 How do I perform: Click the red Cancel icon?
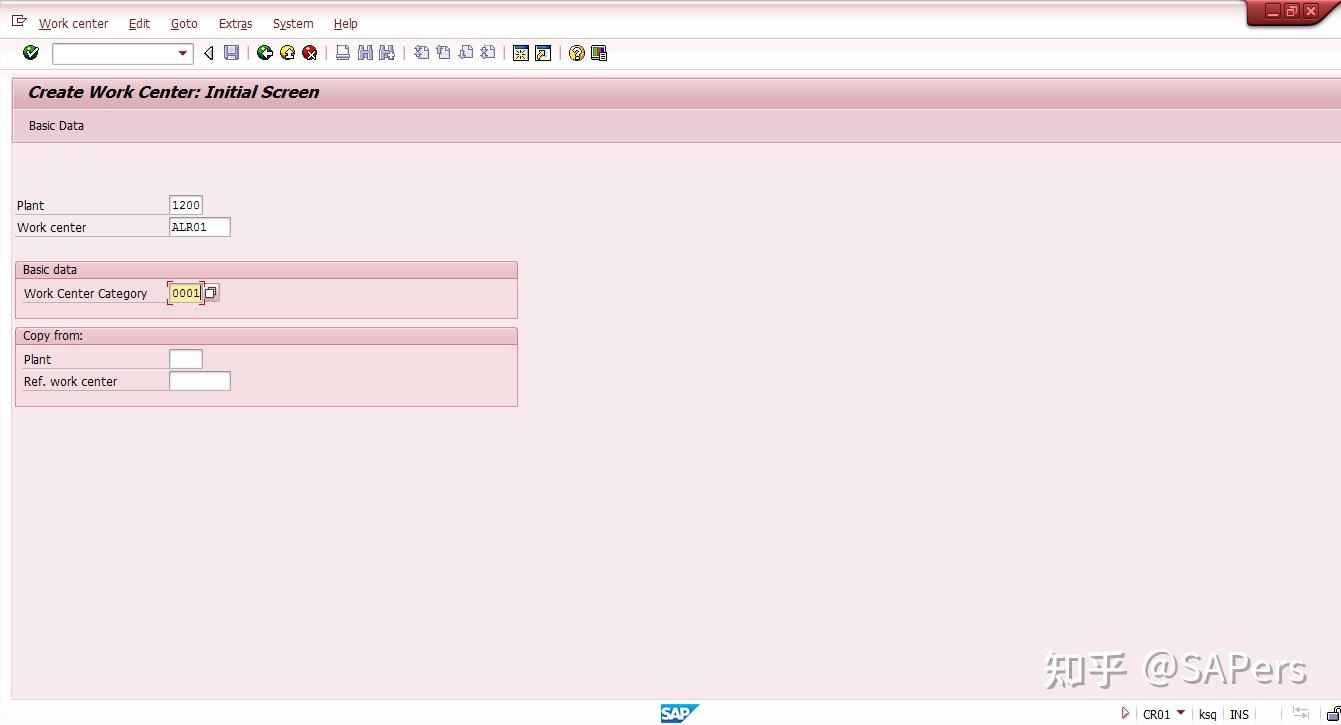click(310, 53)
